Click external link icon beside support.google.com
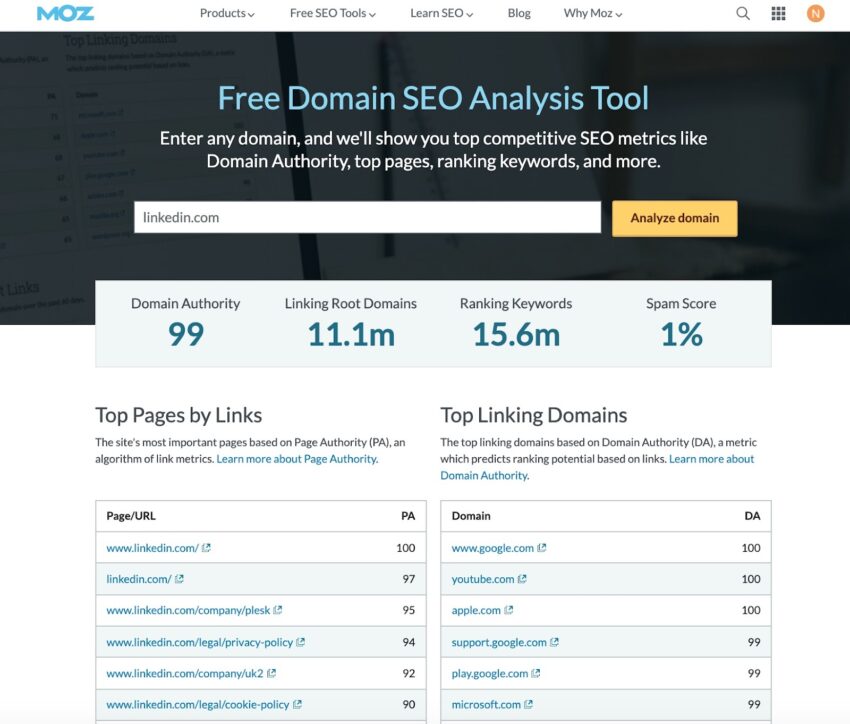This screenshot has width=850, height=724. coord(554,642)
